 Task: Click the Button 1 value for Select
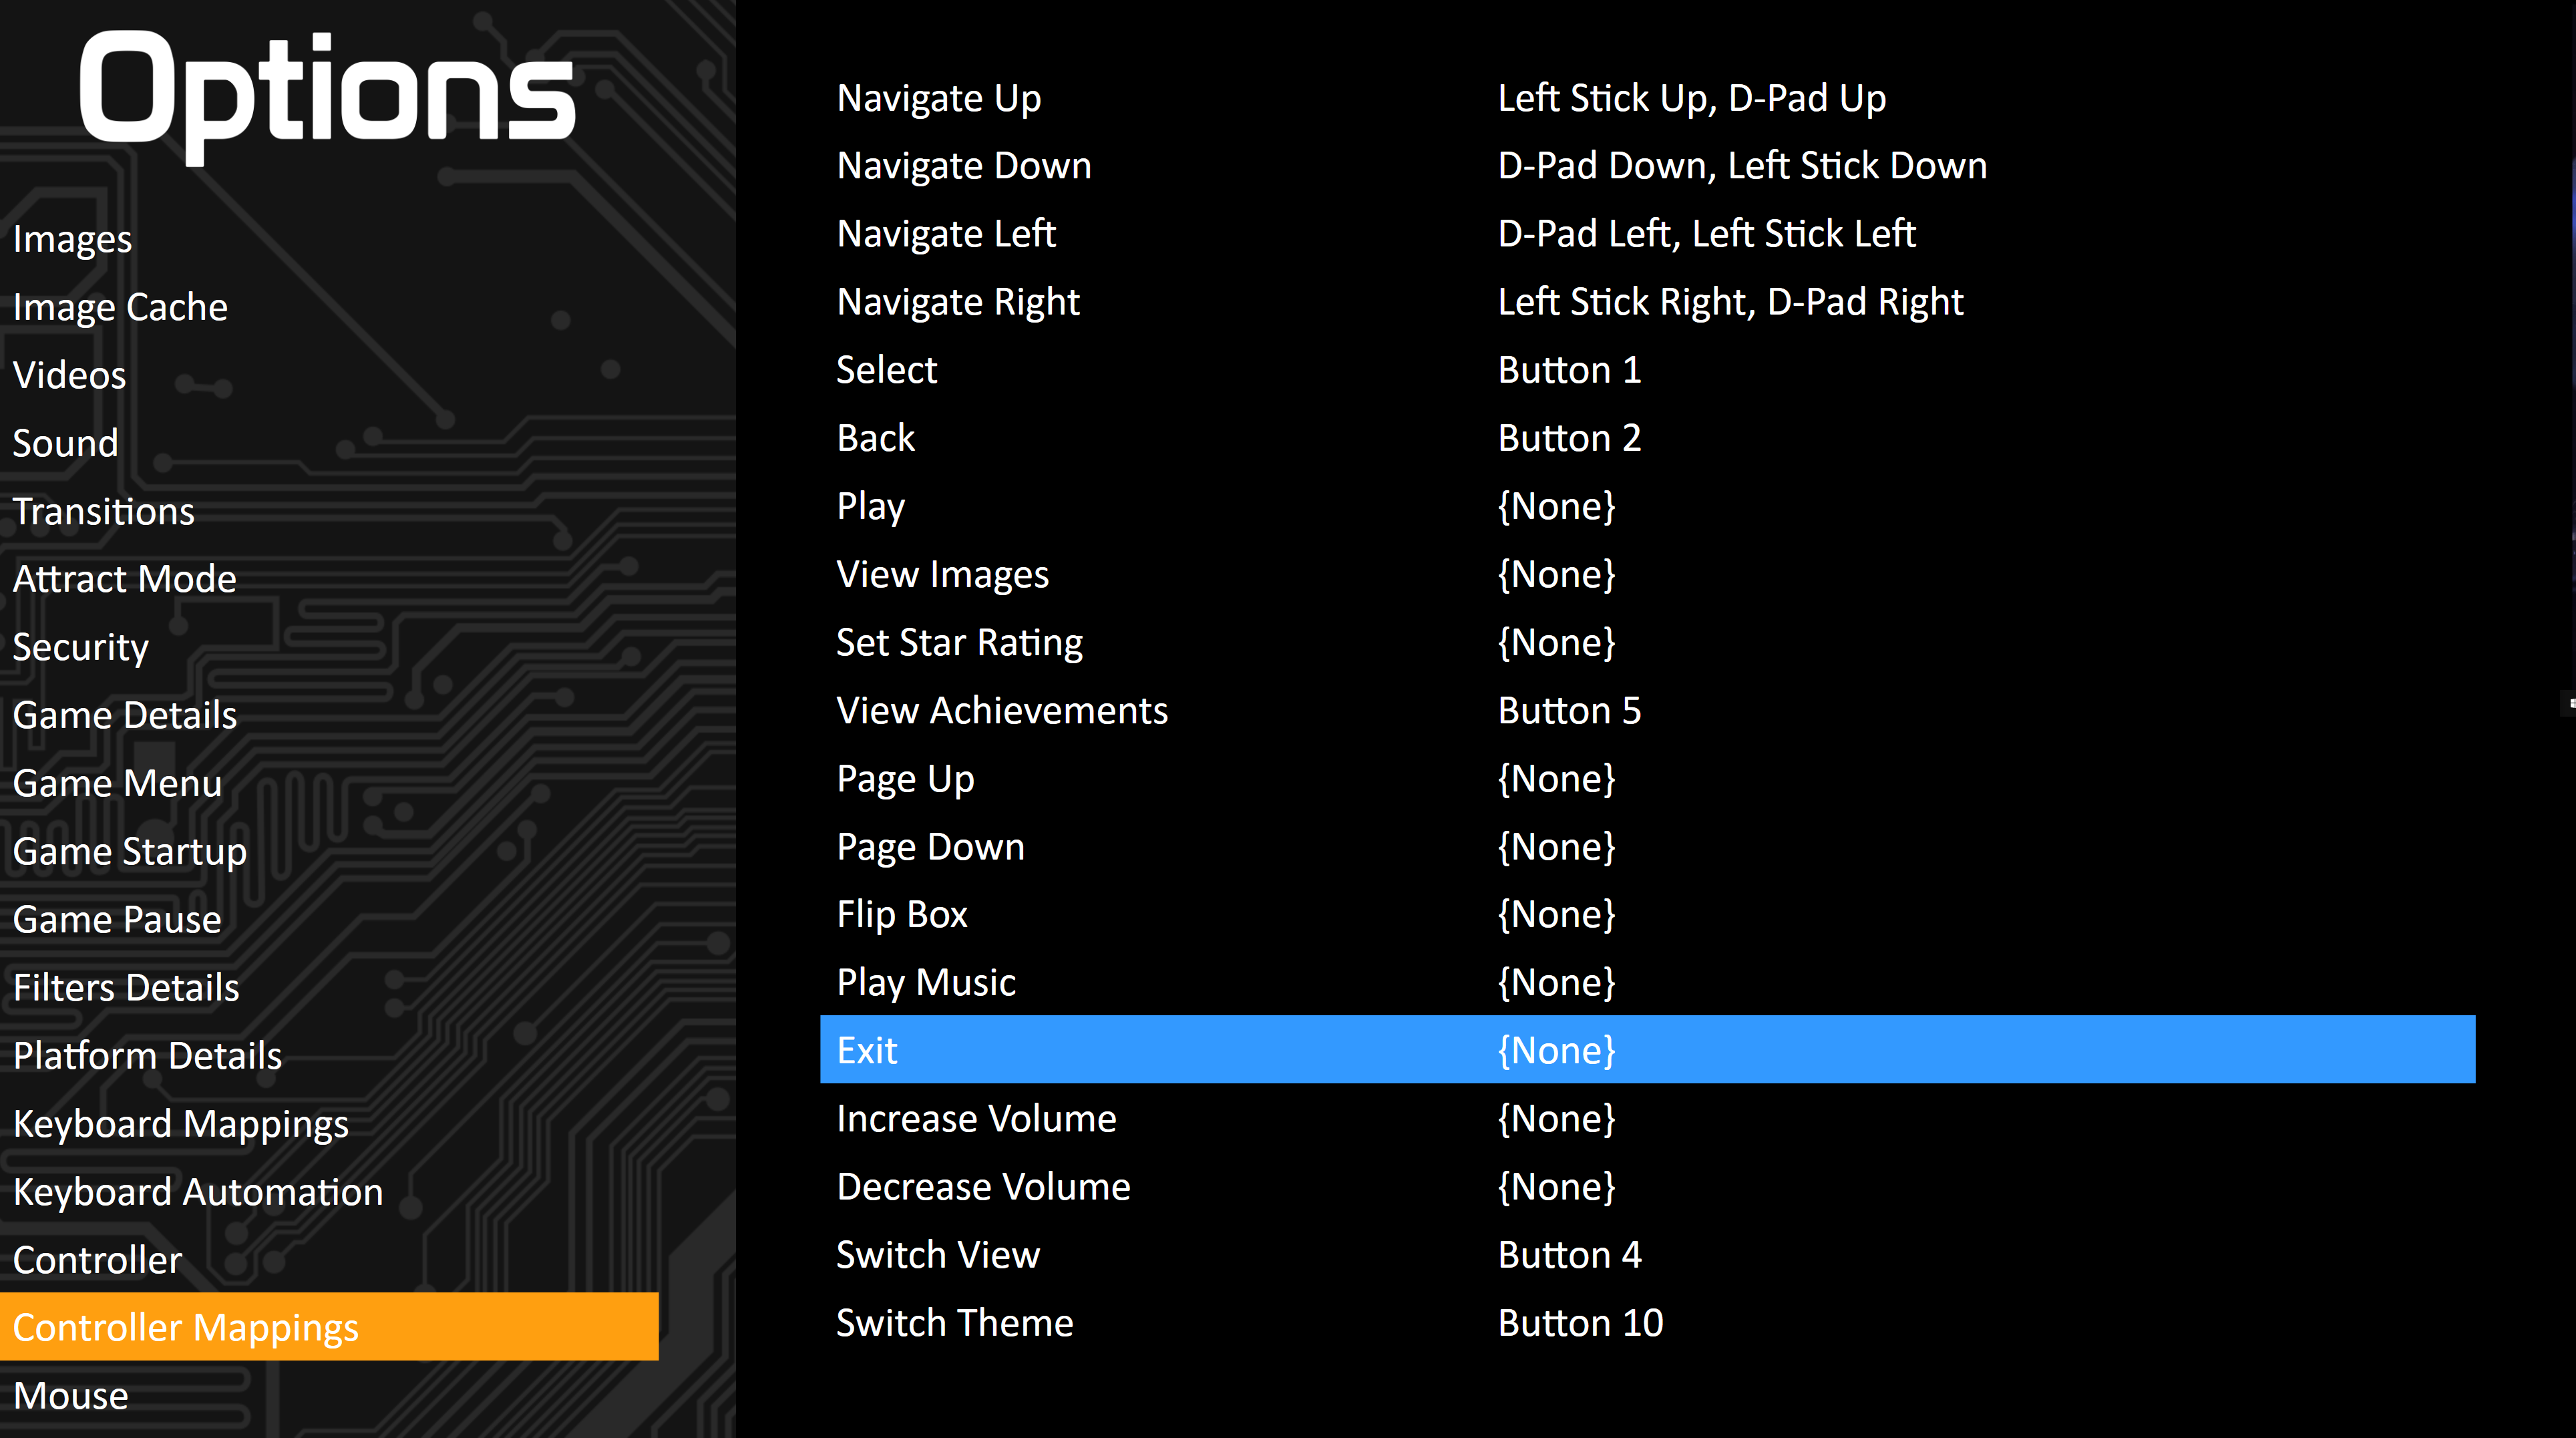(1569, 370)
